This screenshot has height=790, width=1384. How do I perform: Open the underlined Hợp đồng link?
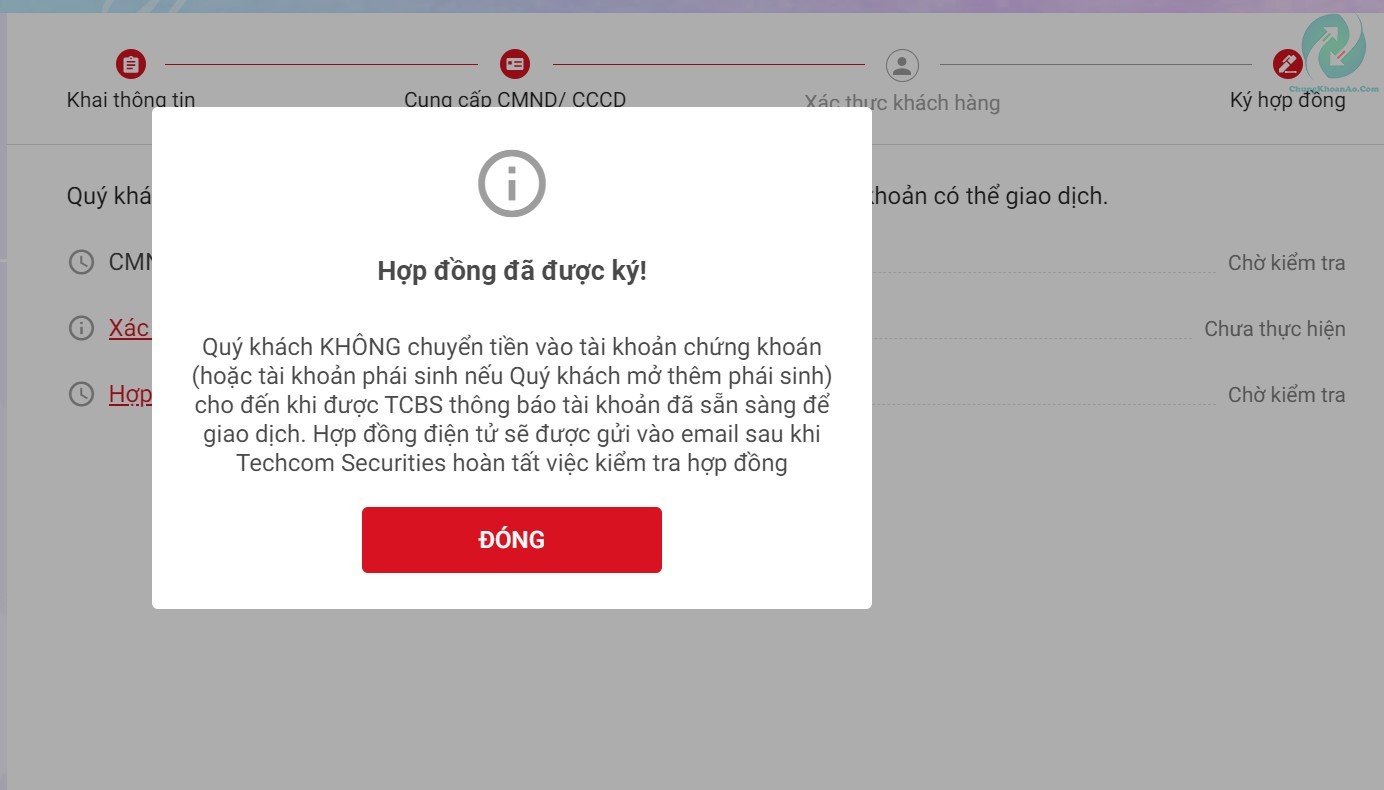tap(130, 394)
